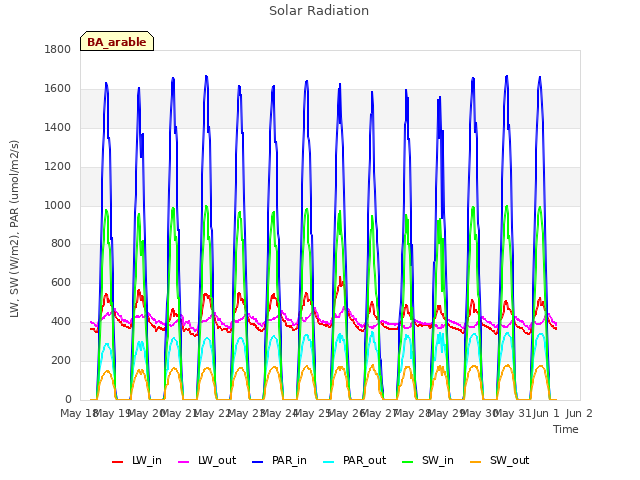Click the Jun 2 x-axis date label
This screenshot has height=480, width=640.
[x=579, y=413]
